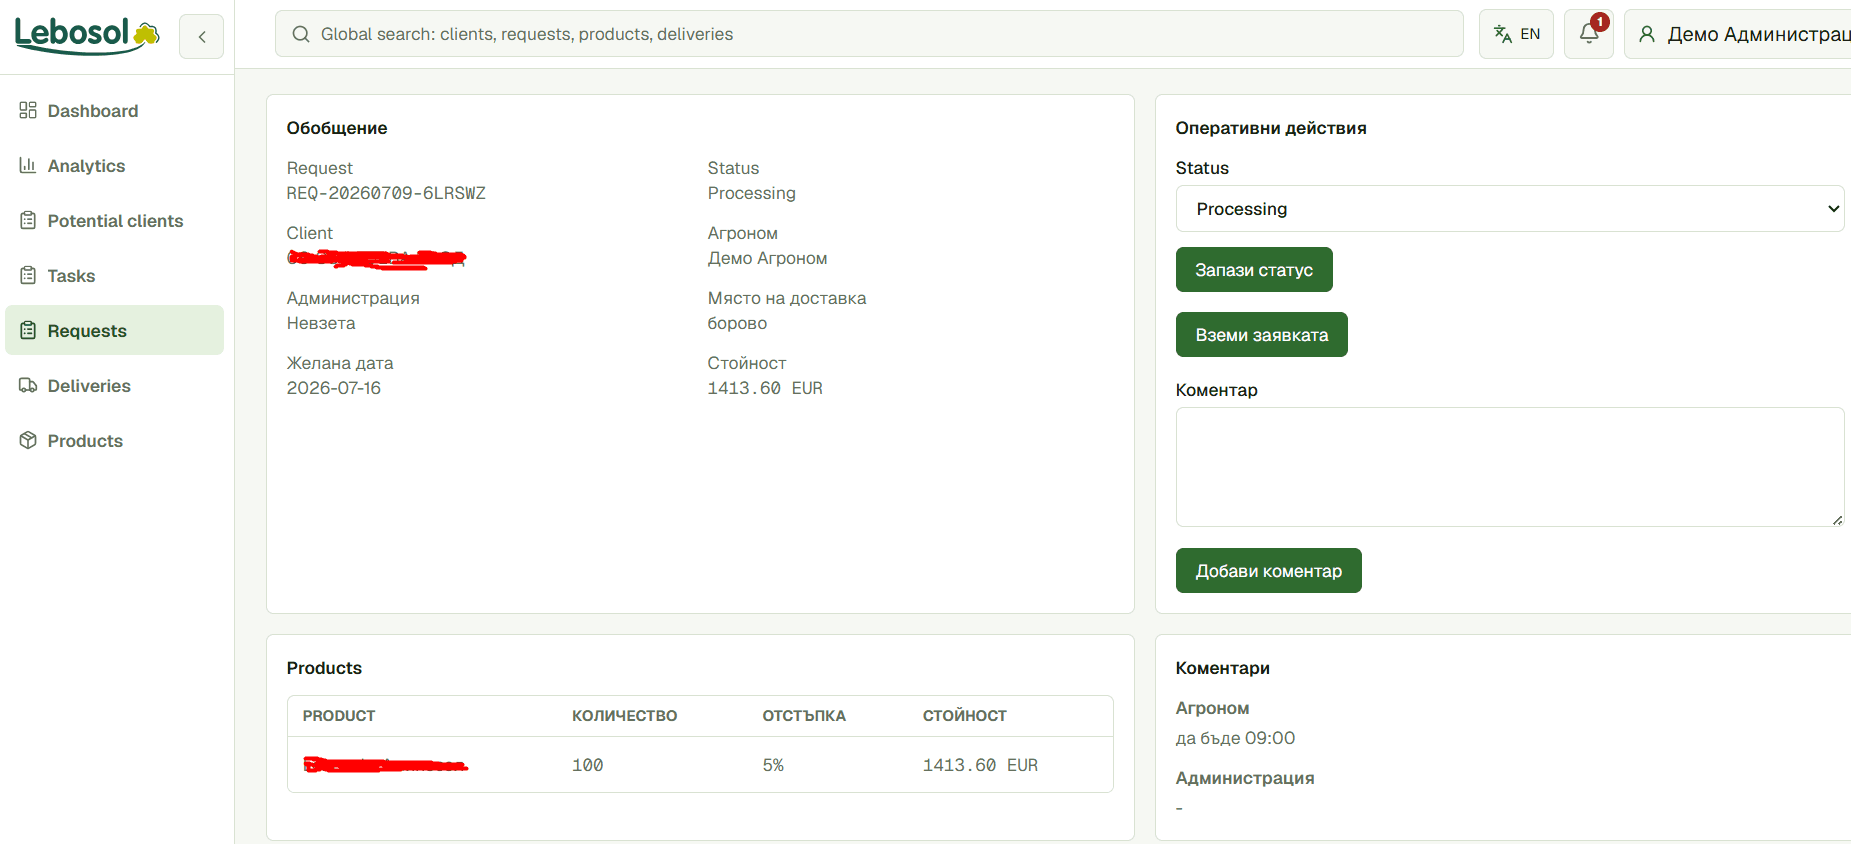Click the Dashboard grid icon
The height and width of the screenshot is (844, 1851).
tap(28, 110)
